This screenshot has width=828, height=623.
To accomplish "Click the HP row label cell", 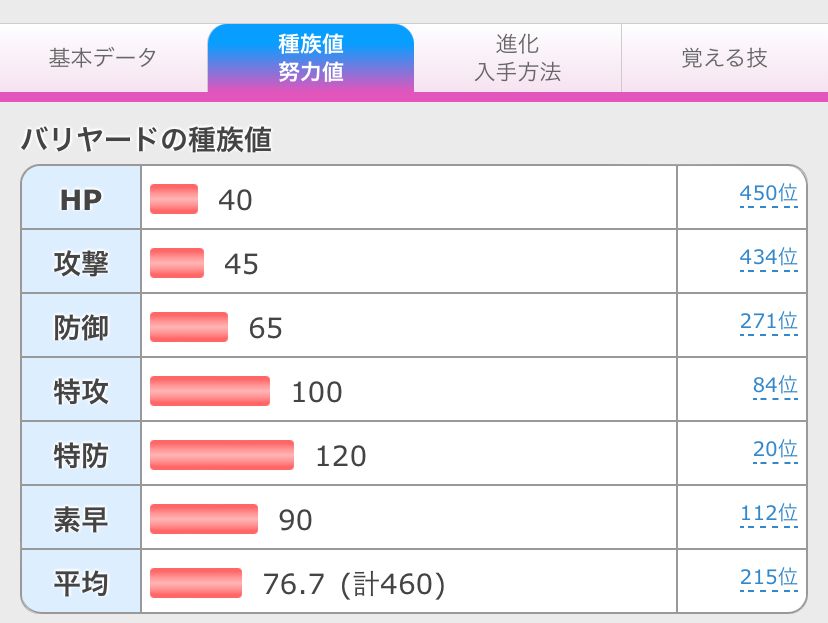I will click(x=81, y=199).
